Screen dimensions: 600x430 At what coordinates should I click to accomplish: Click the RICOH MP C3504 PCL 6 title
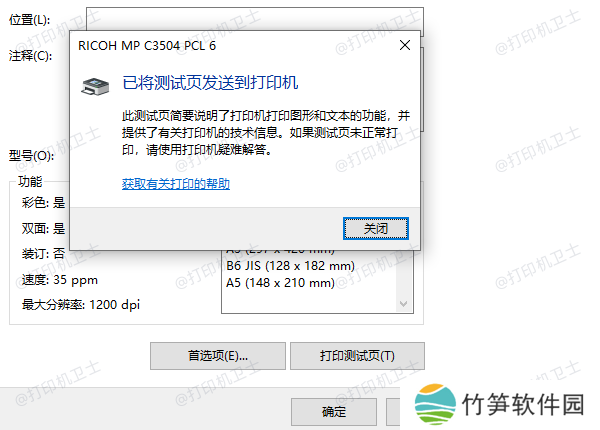click(147, 46)
